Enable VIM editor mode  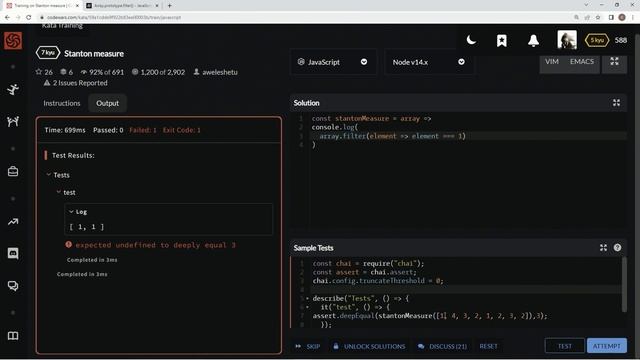click(x=552, y=62)
